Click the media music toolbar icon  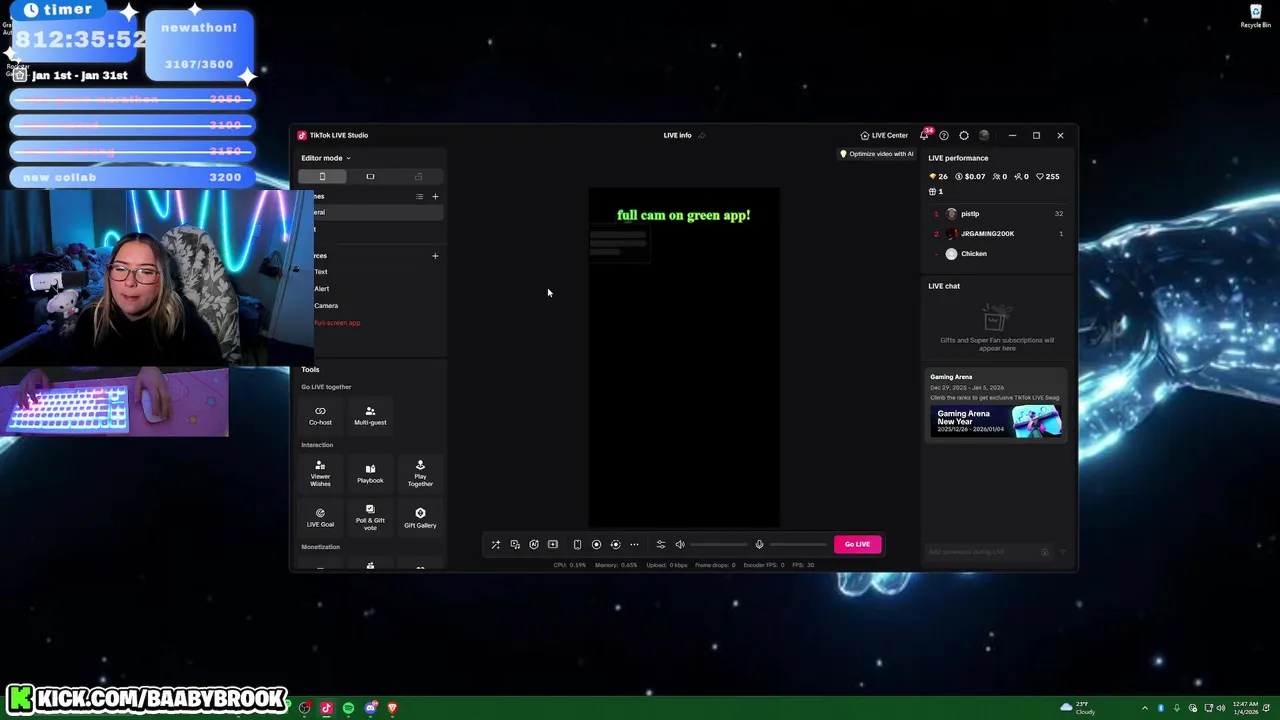point(515,545)
